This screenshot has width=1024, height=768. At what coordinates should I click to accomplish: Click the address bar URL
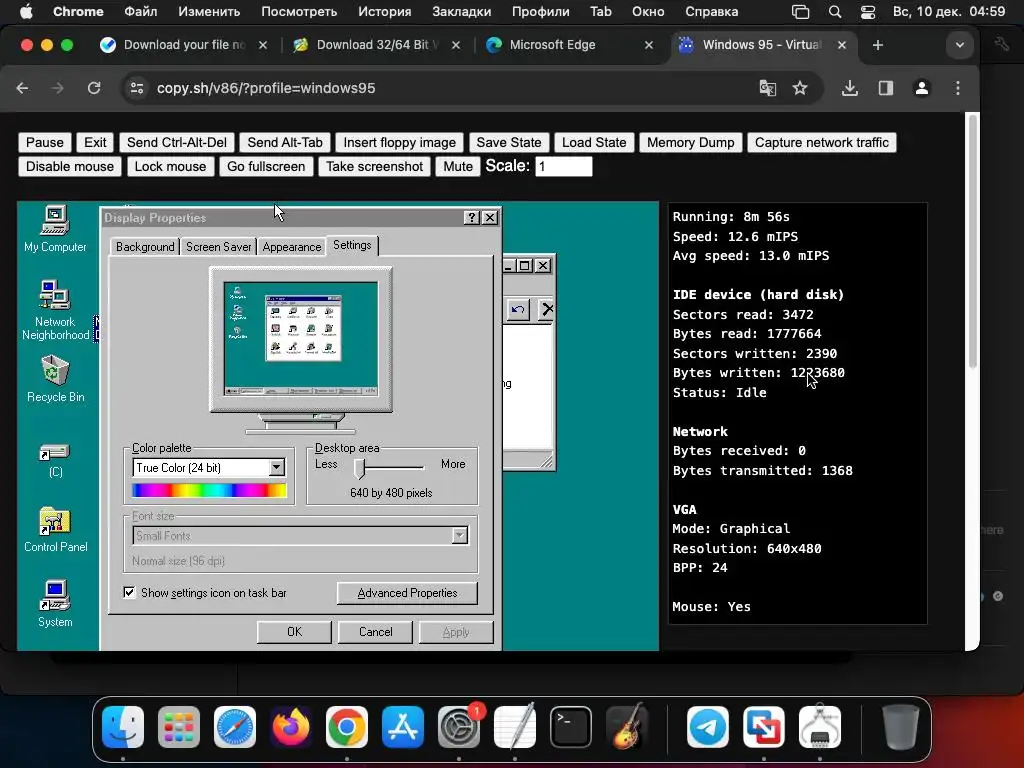pos(266,88)
